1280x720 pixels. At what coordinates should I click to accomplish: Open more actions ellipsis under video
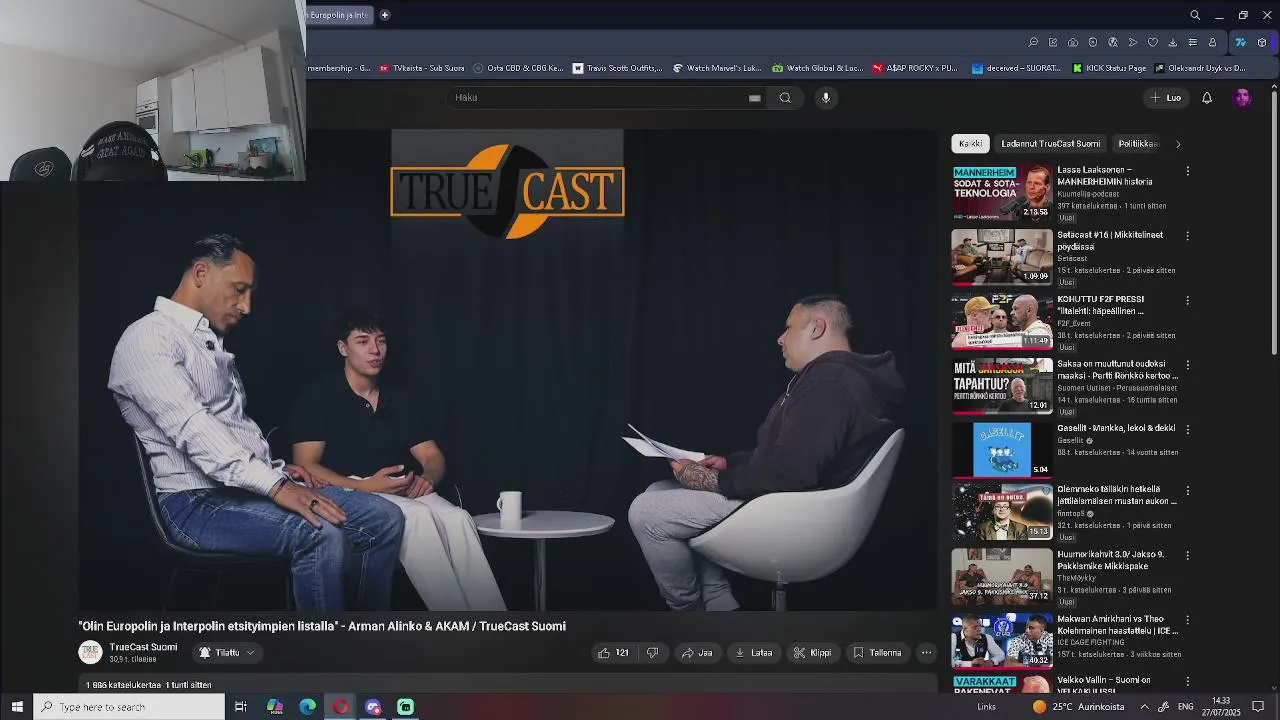point(926,653)
